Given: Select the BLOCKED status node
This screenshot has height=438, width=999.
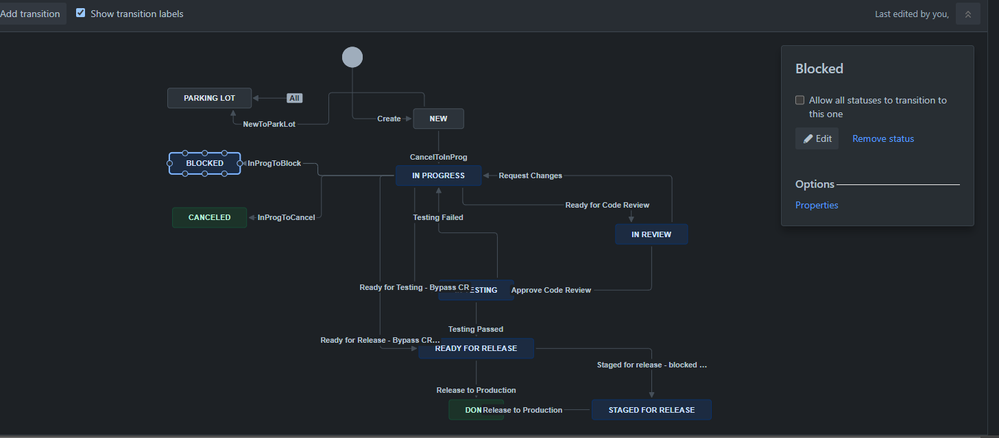Looking at the screenshot, I should 205,163.
